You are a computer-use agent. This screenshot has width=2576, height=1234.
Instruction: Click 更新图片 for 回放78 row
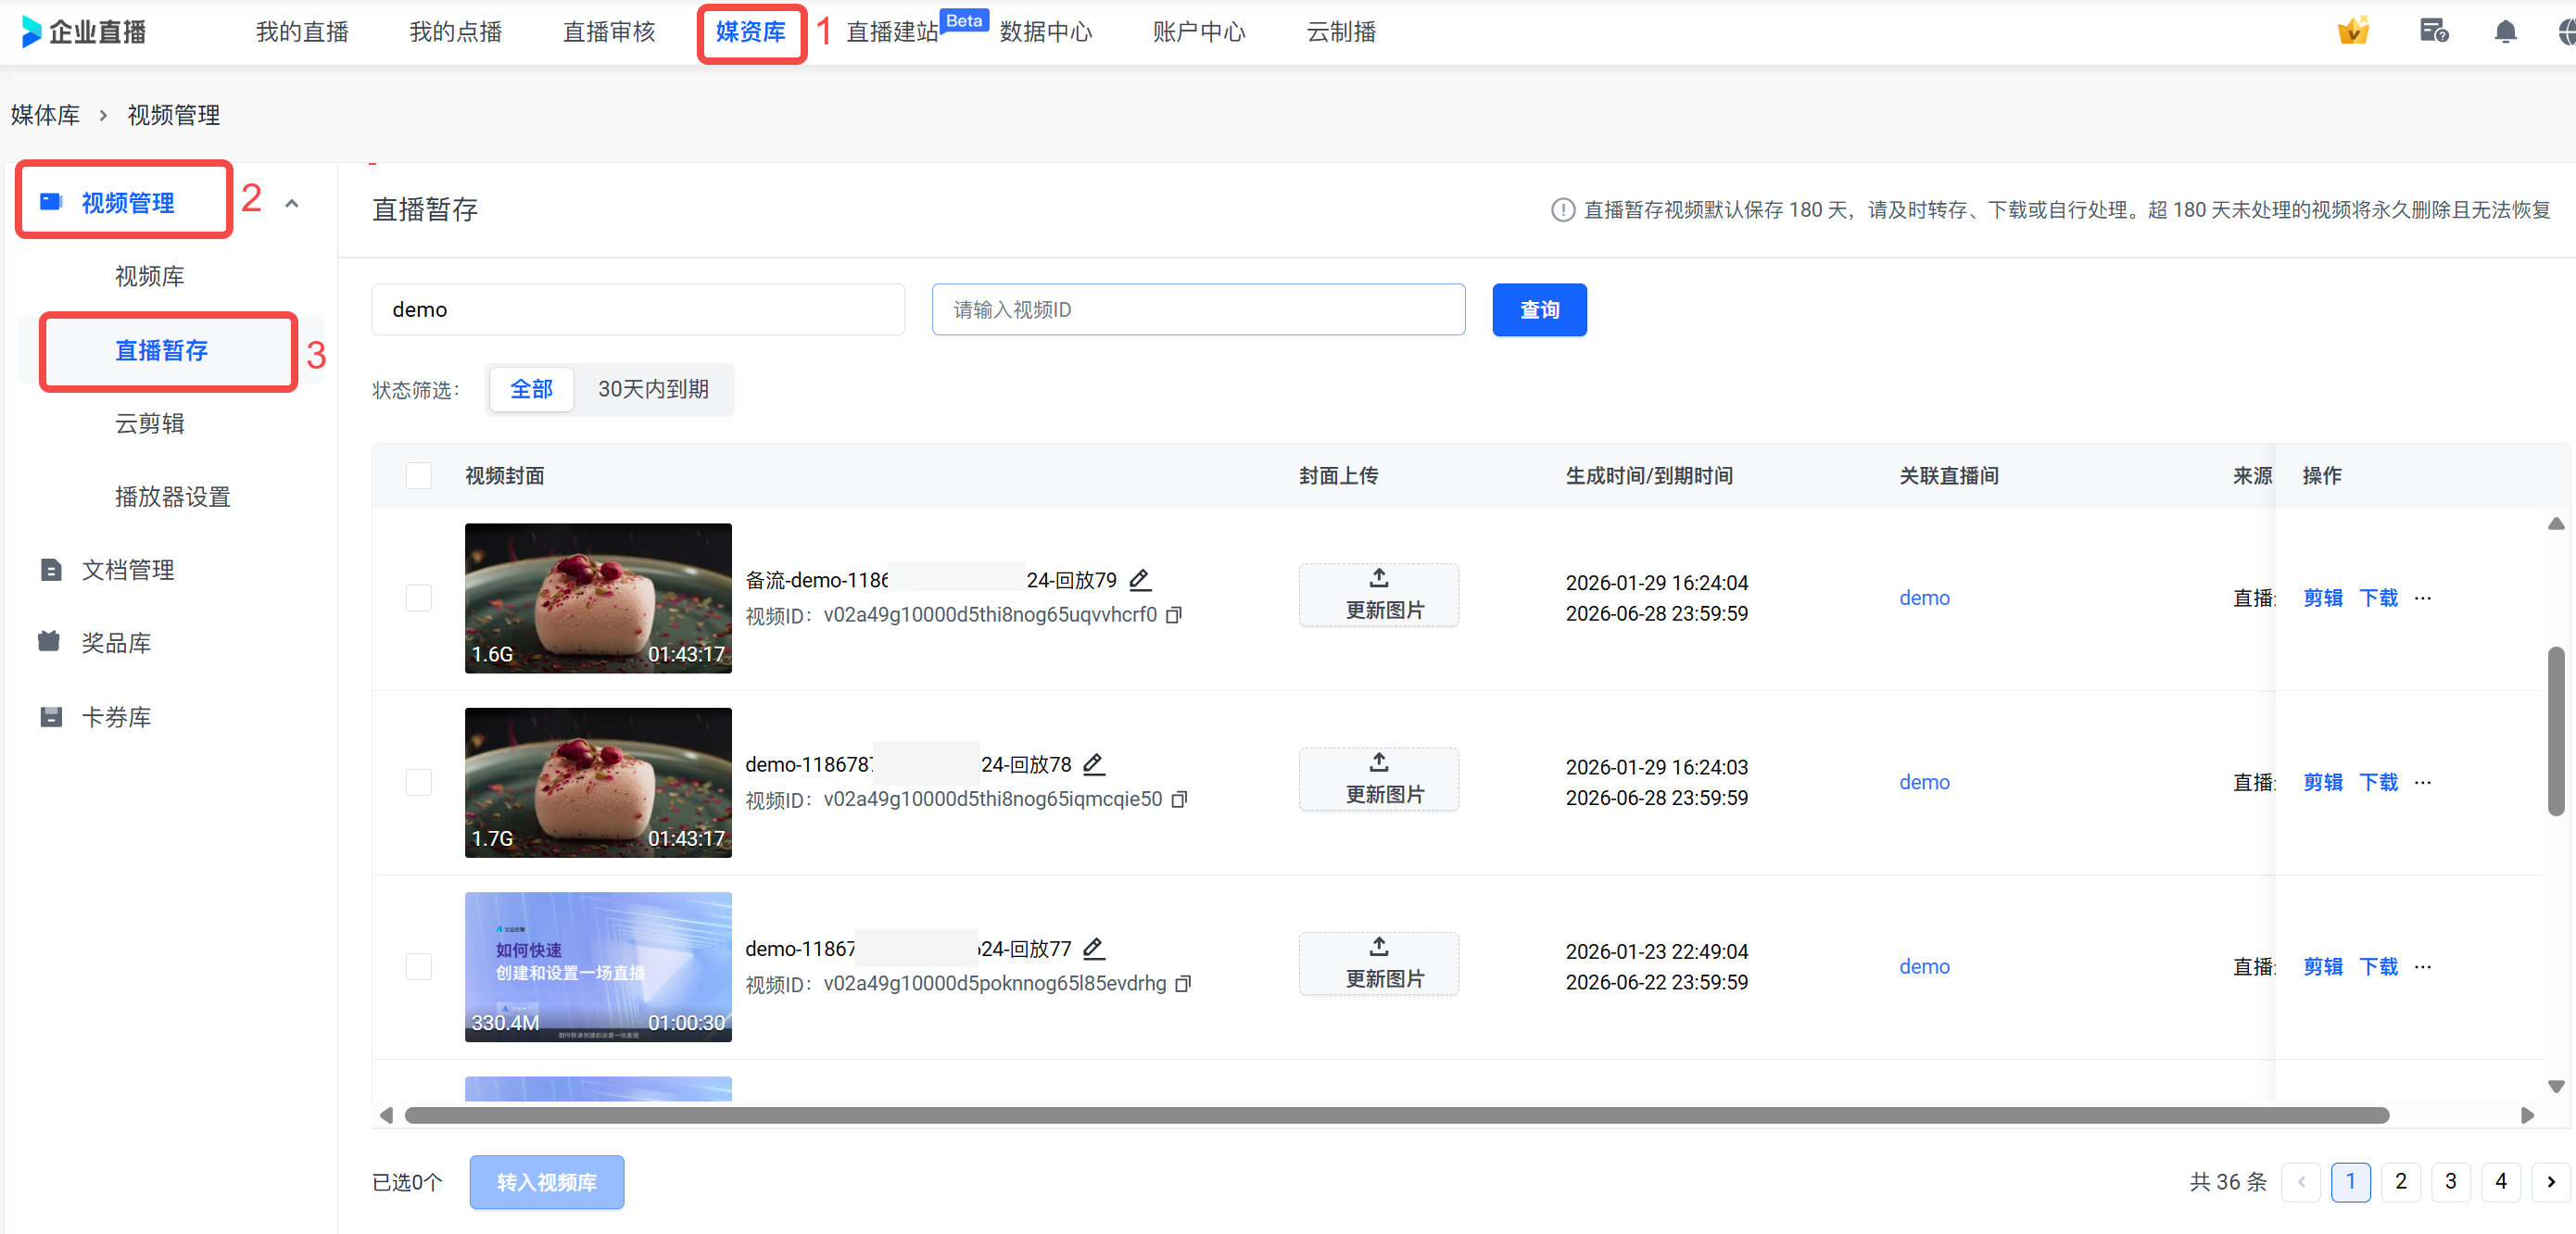click(1379, 779)
